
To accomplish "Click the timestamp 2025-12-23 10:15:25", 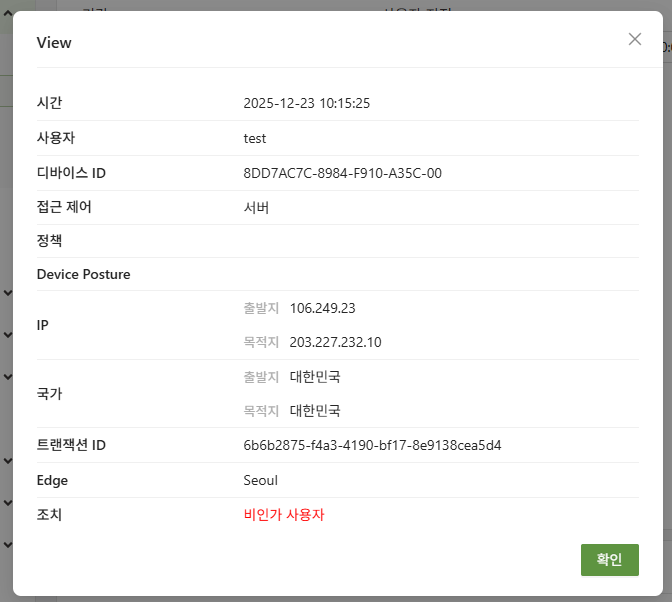I will click(307, 103).
